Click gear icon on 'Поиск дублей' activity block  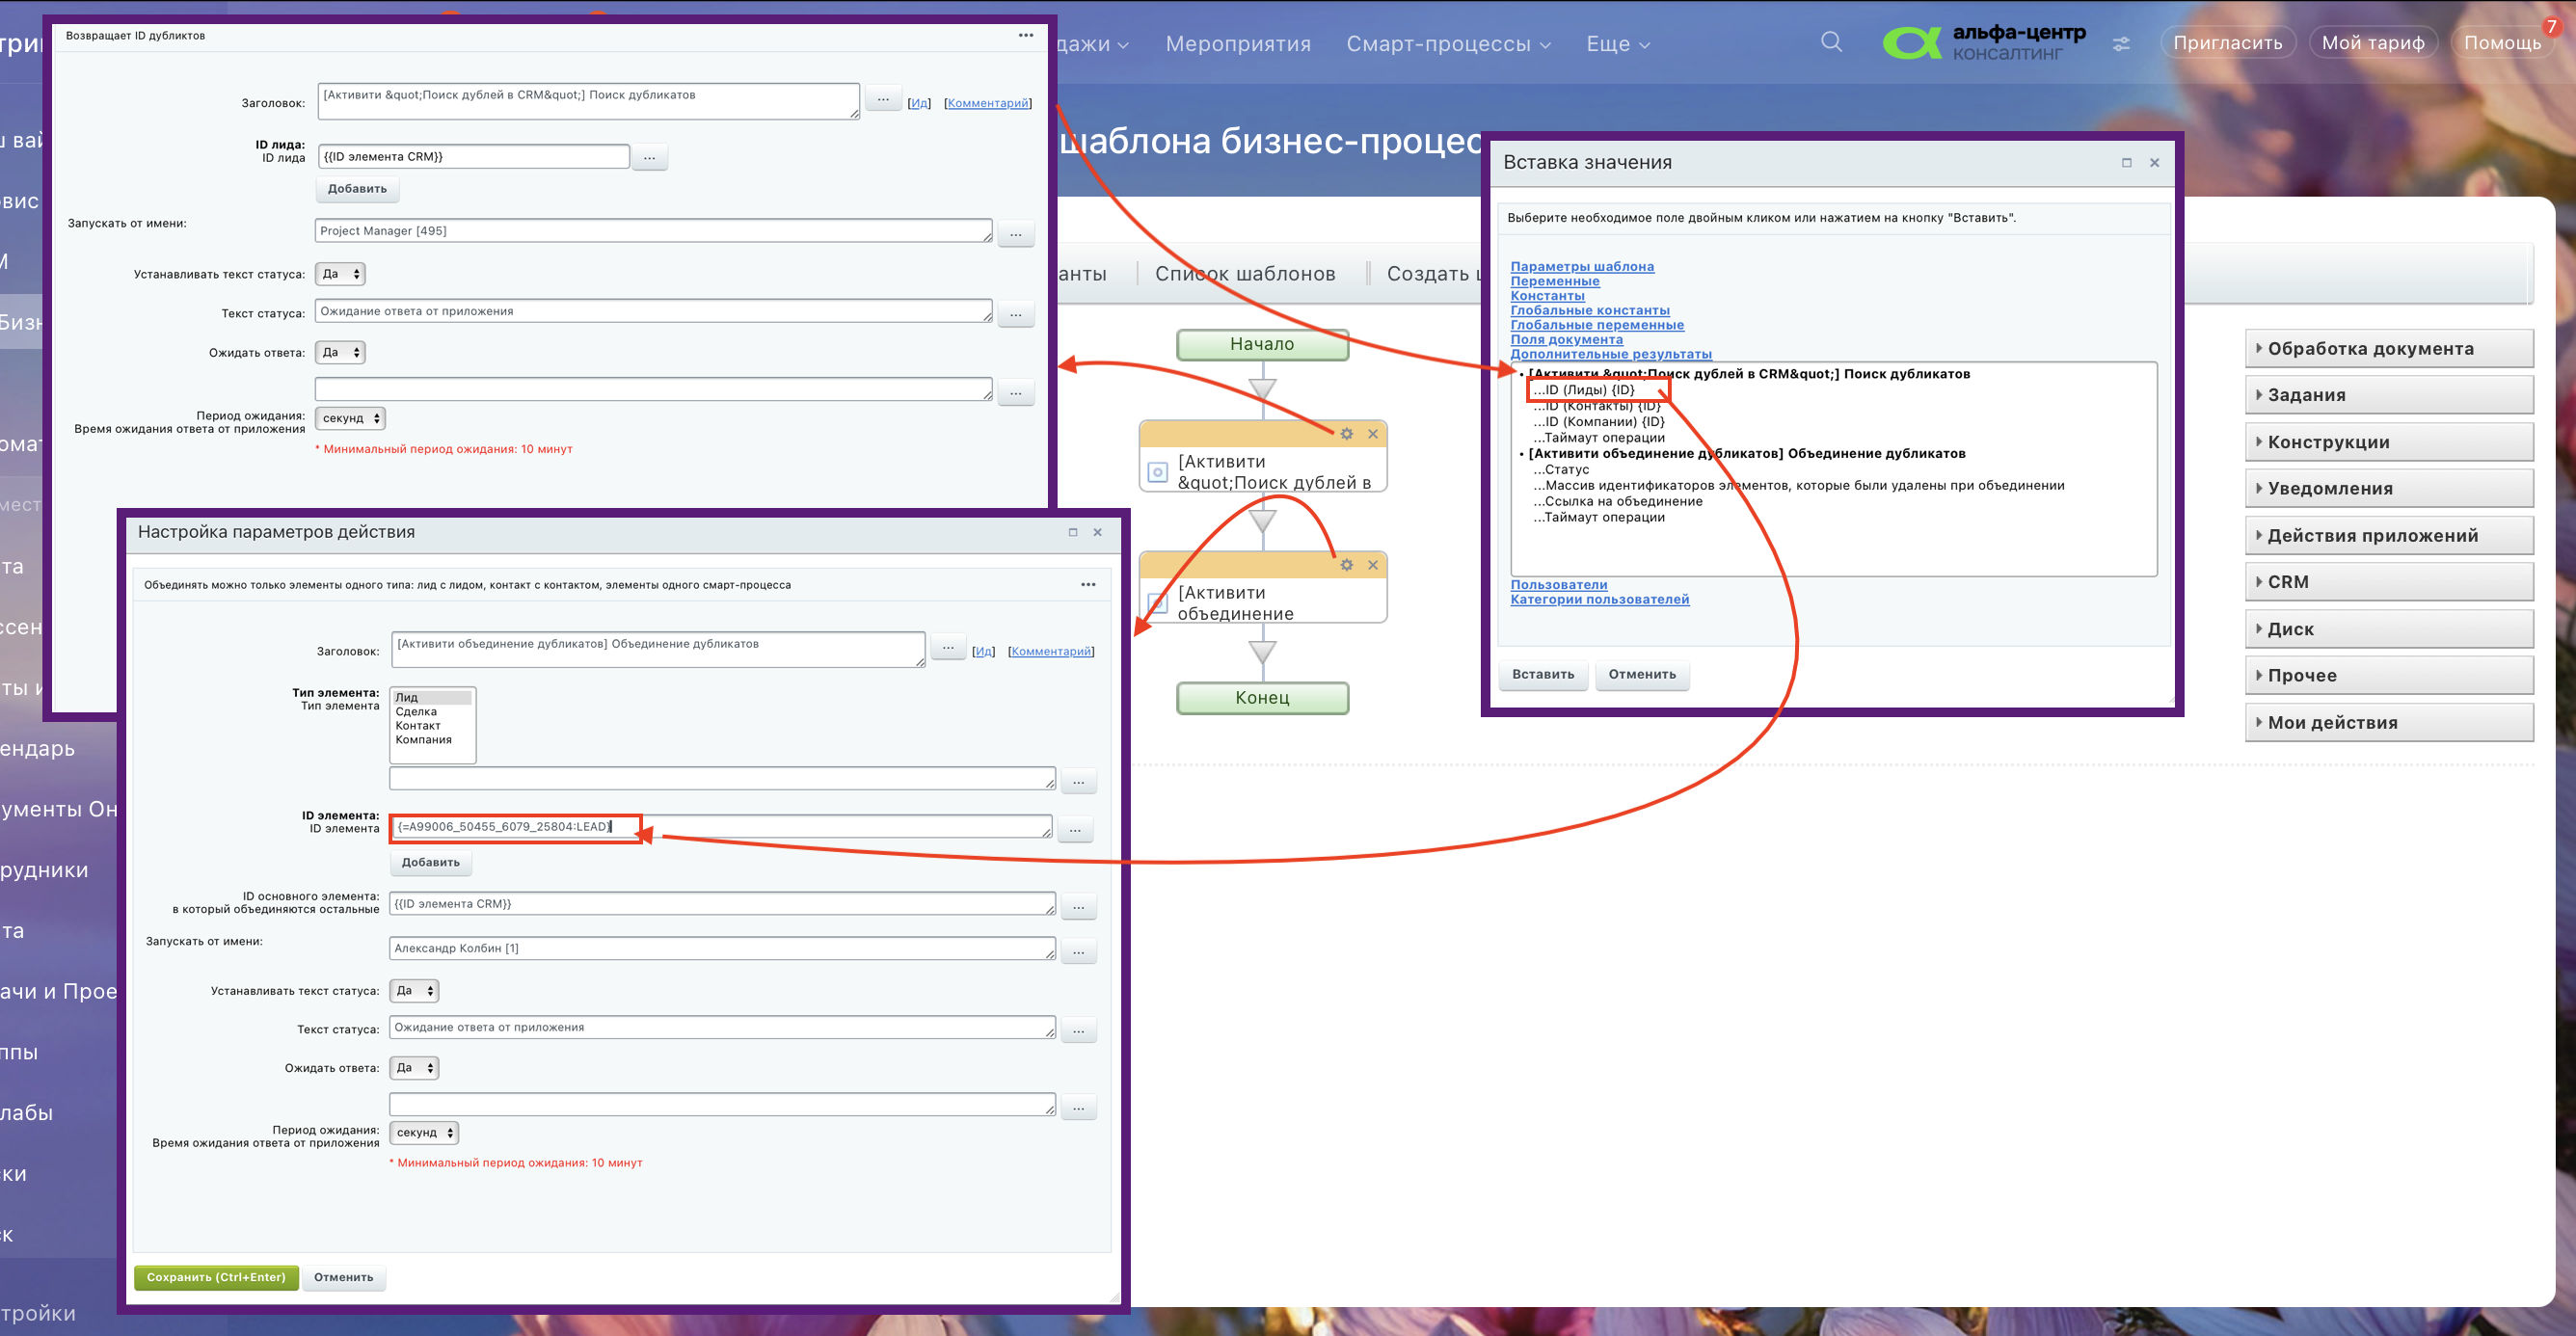tap(1346, 434)
